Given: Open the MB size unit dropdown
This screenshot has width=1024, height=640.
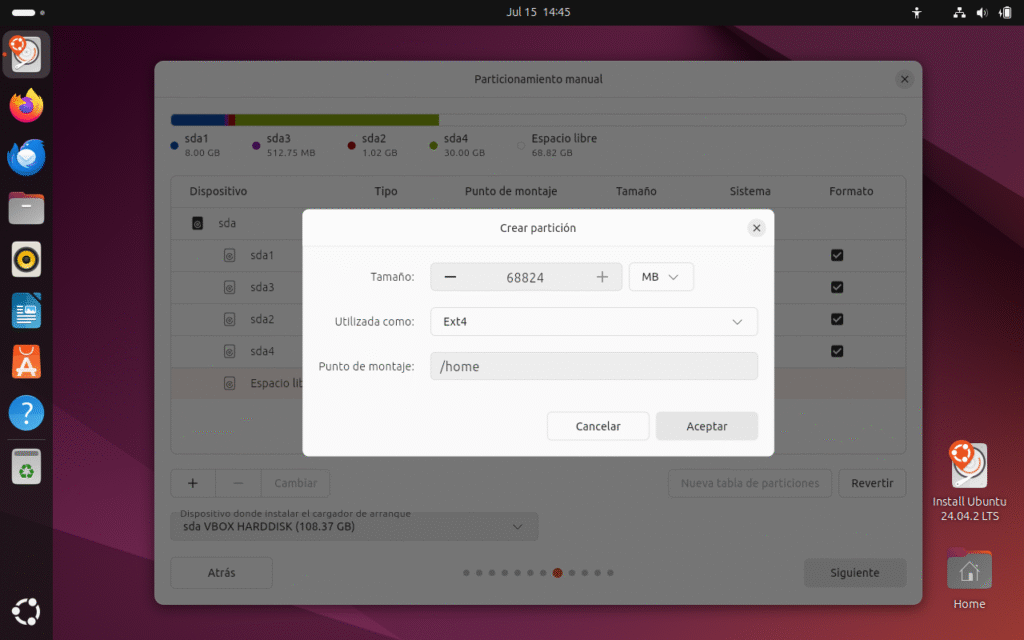Looking at the screenshot, I should coord(661,277).
